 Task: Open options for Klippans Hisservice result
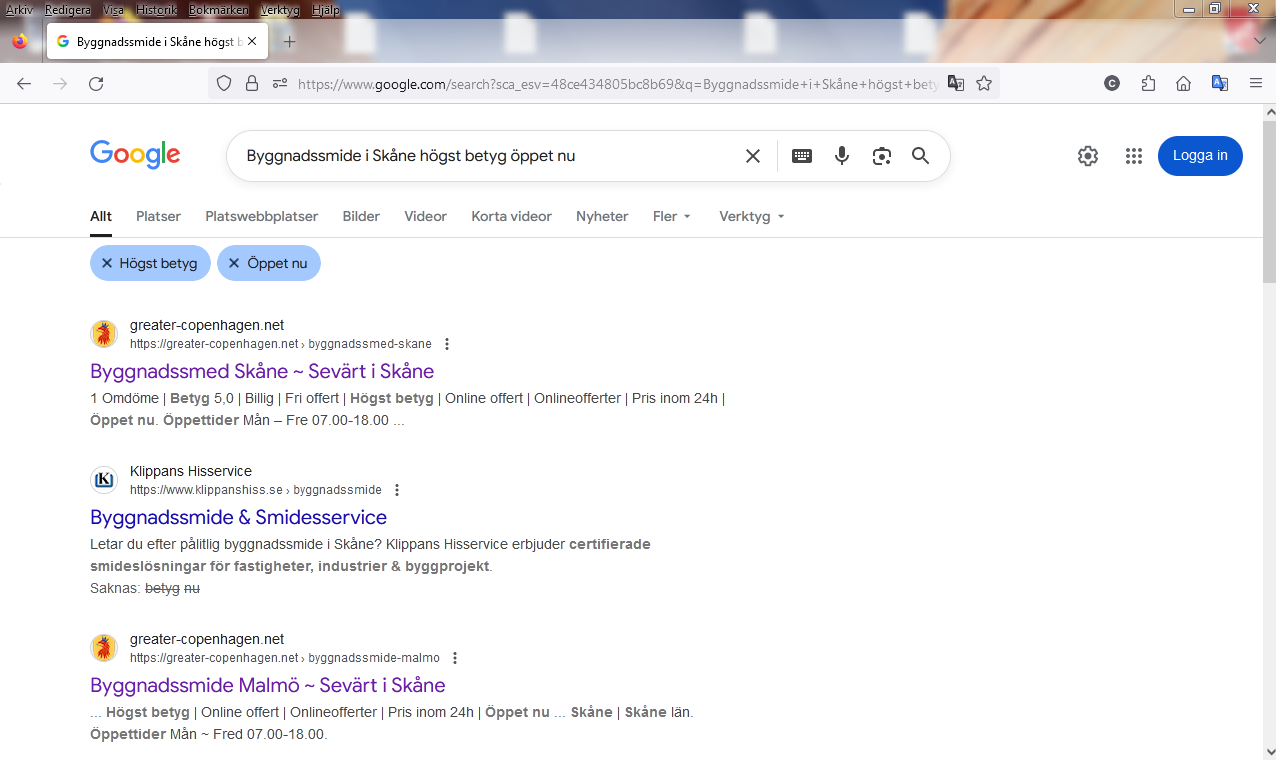click(x=397, y=490)
